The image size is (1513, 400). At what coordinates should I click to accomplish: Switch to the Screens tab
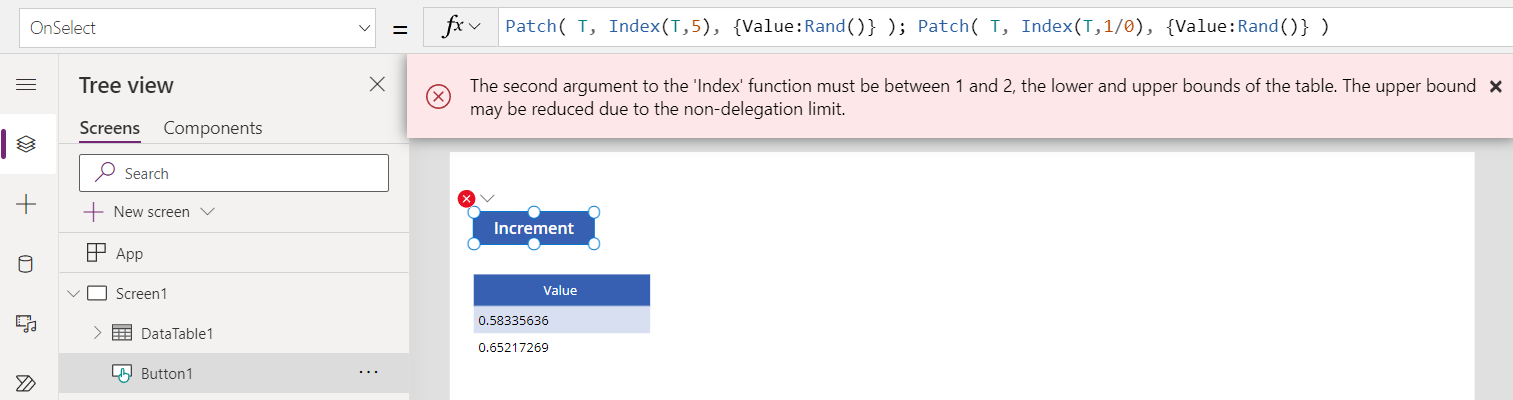(110, 128)
